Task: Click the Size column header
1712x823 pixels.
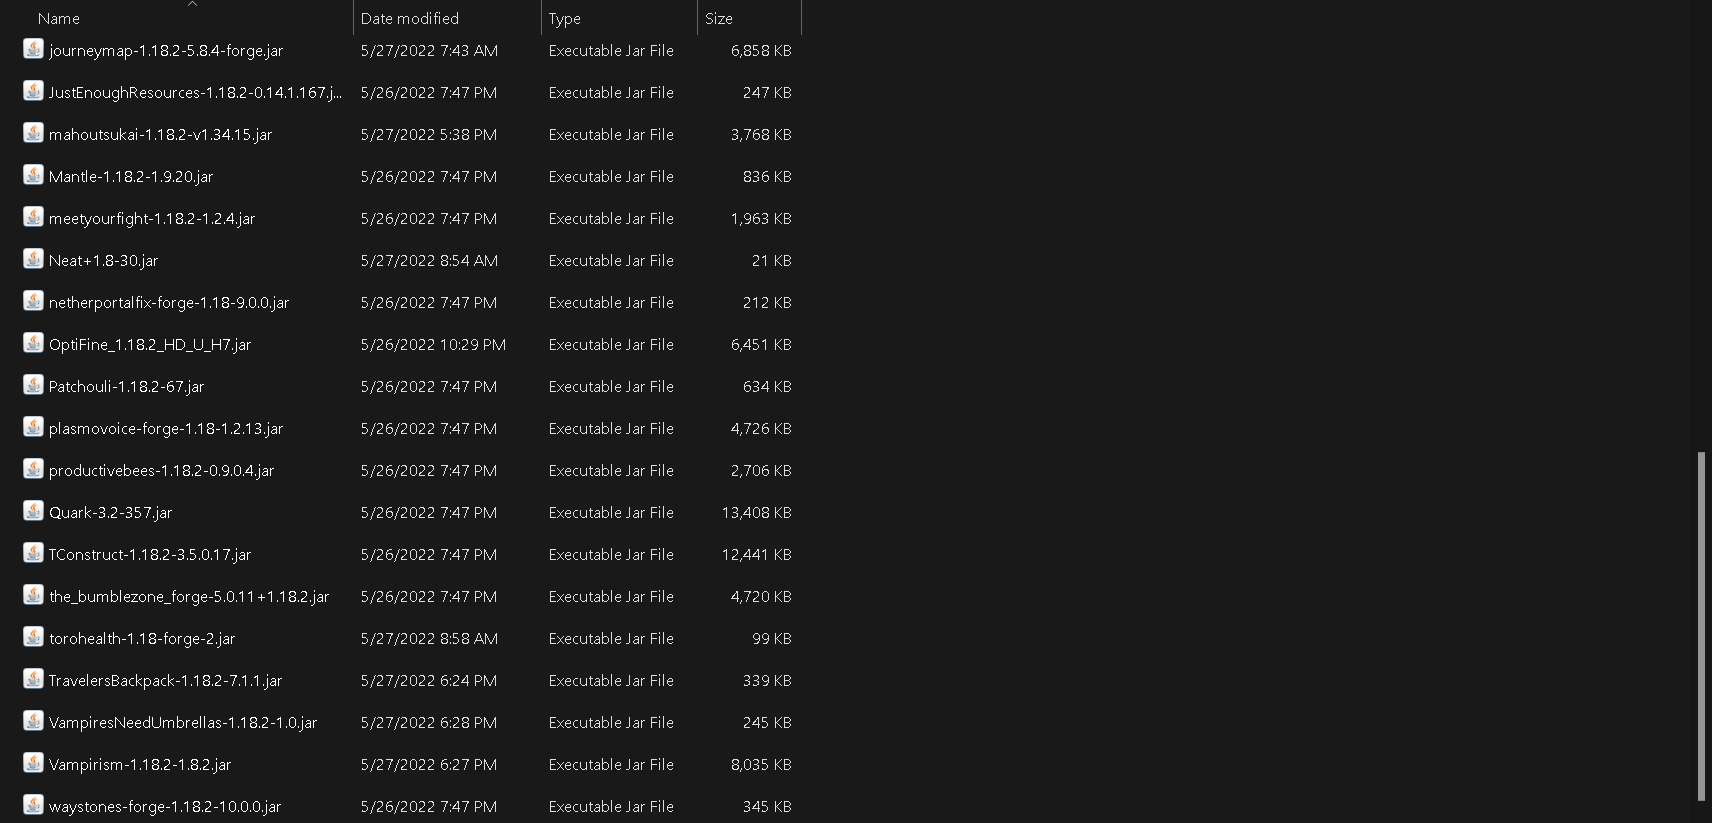Action: [718, 19]
